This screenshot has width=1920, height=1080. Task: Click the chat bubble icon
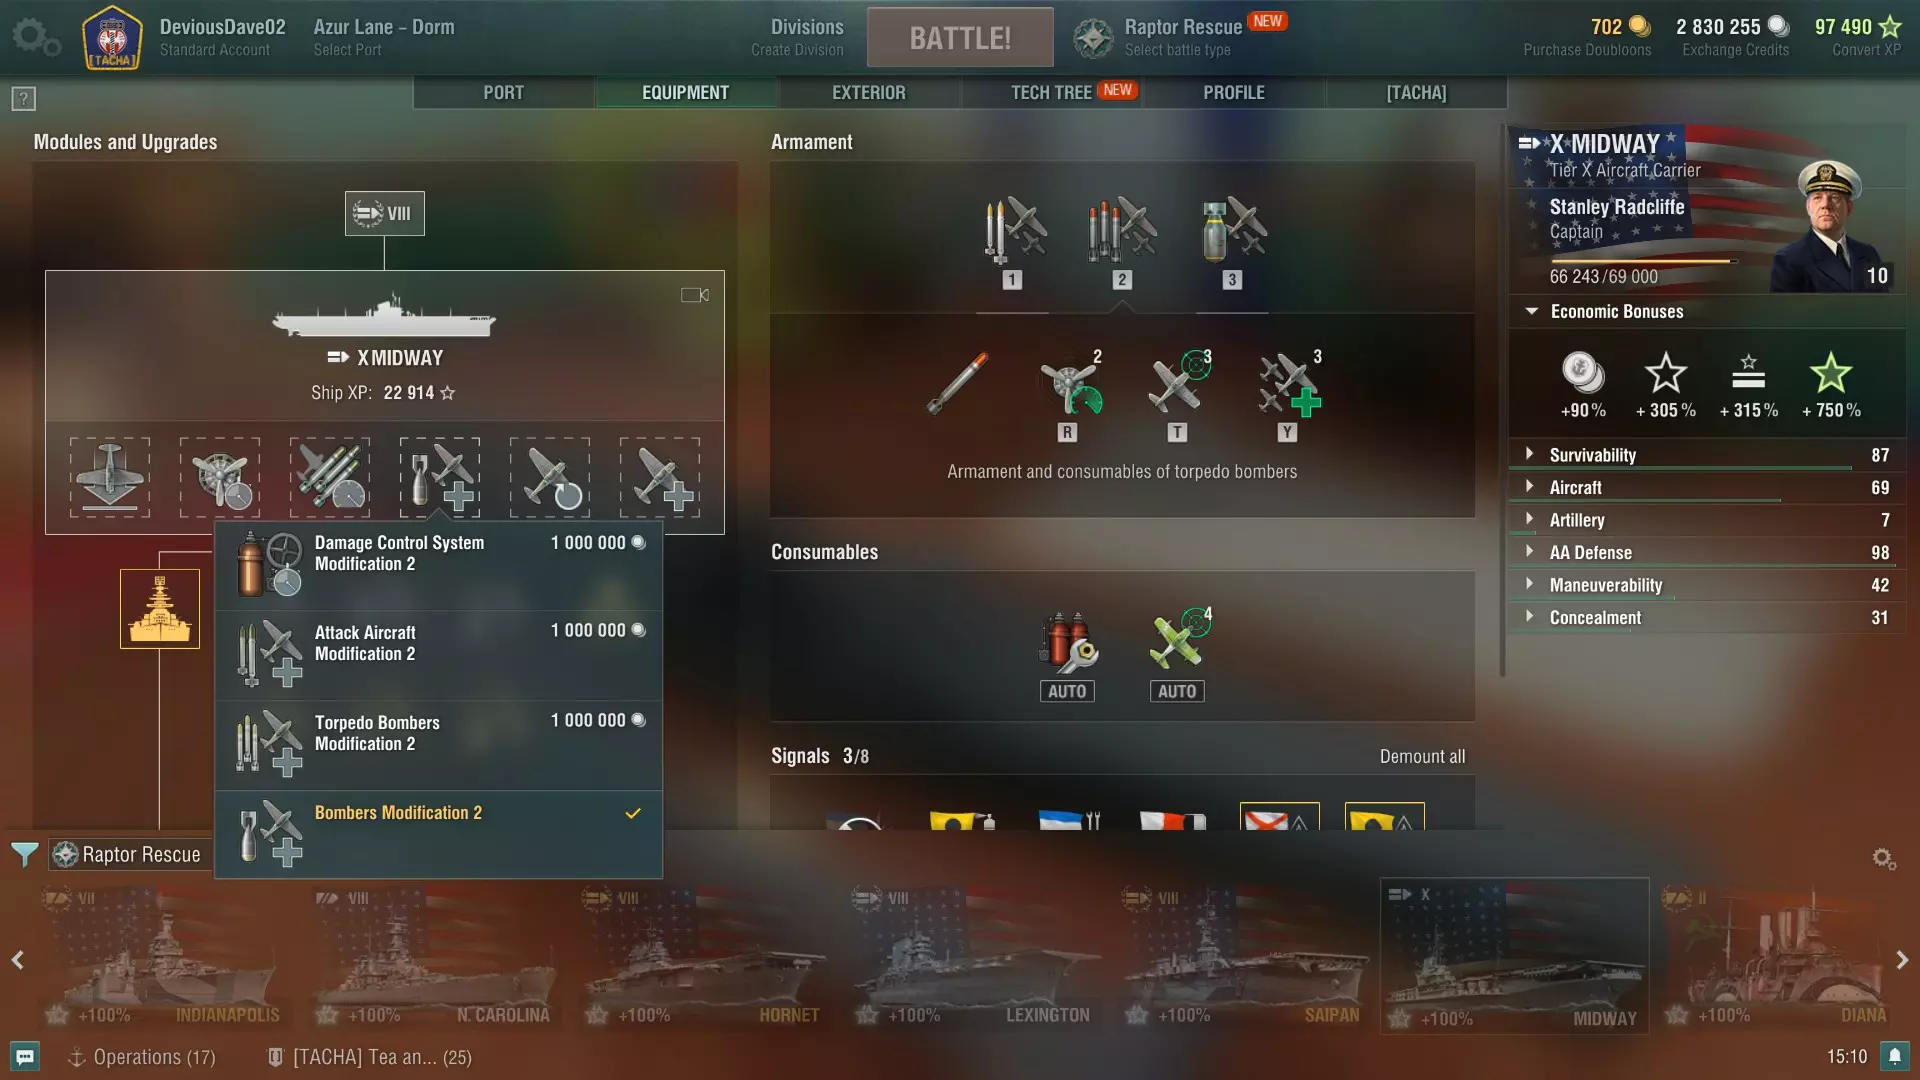(x=25, y=1056)
